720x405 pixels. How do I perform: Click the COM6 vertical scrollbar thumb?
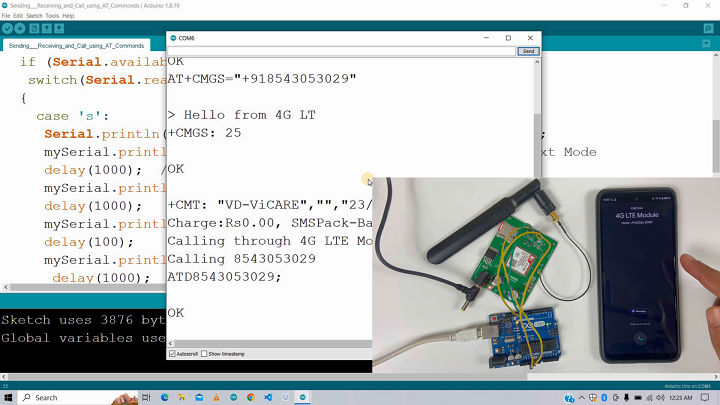(x=537, y=145)
